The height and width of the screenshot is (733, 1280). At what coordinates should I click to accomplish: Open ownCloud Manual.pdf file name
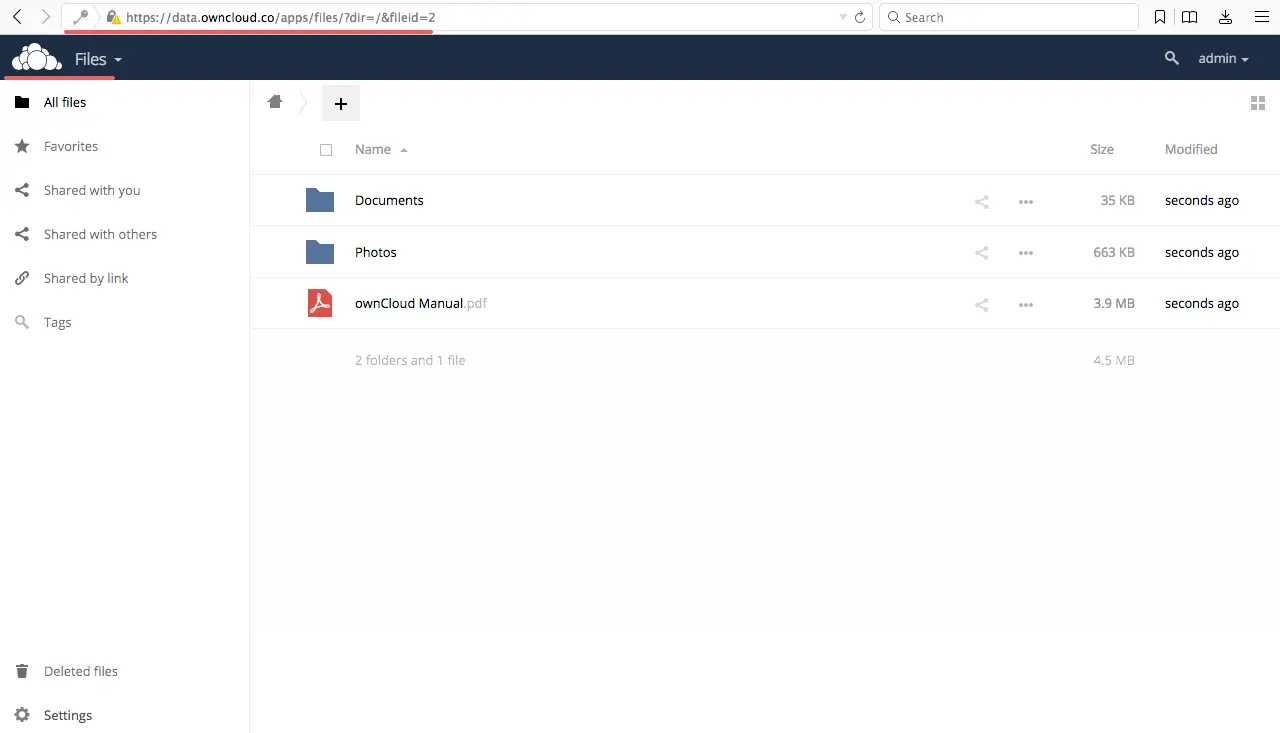click(421, 303)
